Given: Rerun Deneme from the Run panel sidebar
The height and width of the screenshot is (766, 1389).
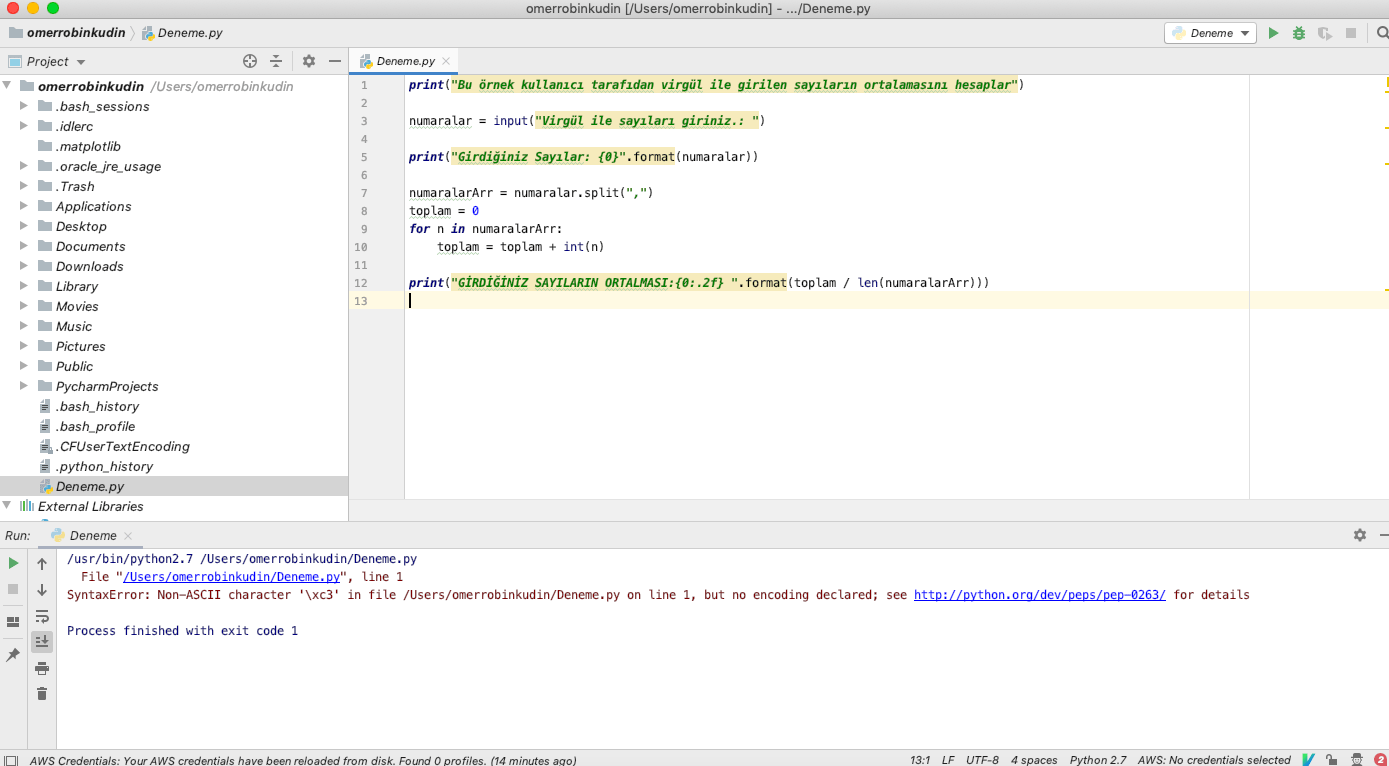Looking at the screenshot, I should [13, 563].
